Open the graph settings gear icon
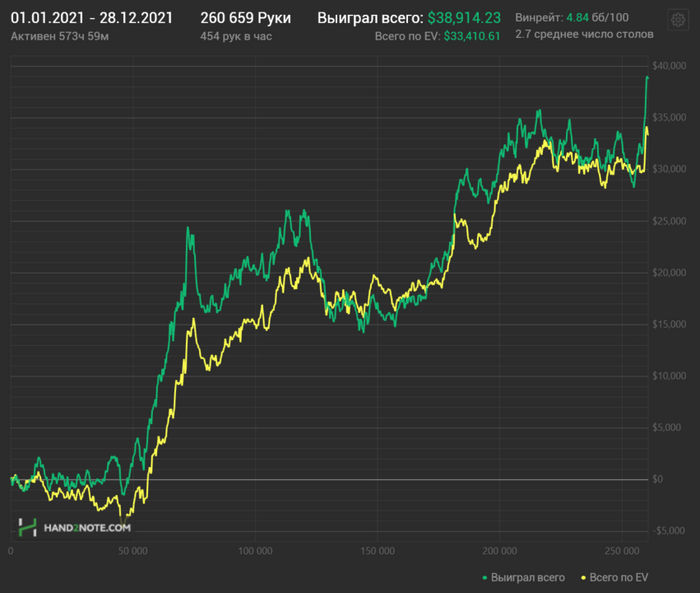Viewport: 700px width, 593px height. pyautogui.click(x=678, y=20)
